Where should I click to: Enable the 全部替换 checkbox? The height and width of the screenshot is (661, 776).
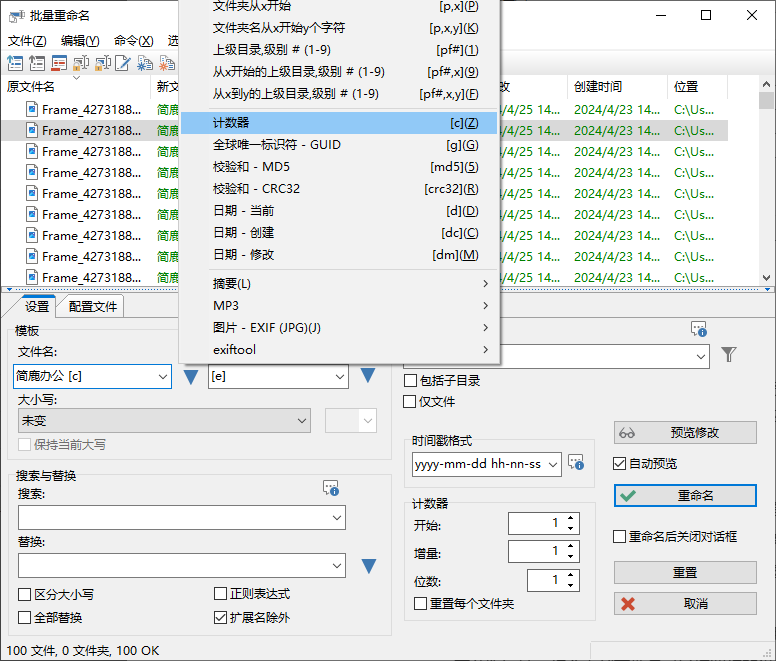click(x=24, y=617)
